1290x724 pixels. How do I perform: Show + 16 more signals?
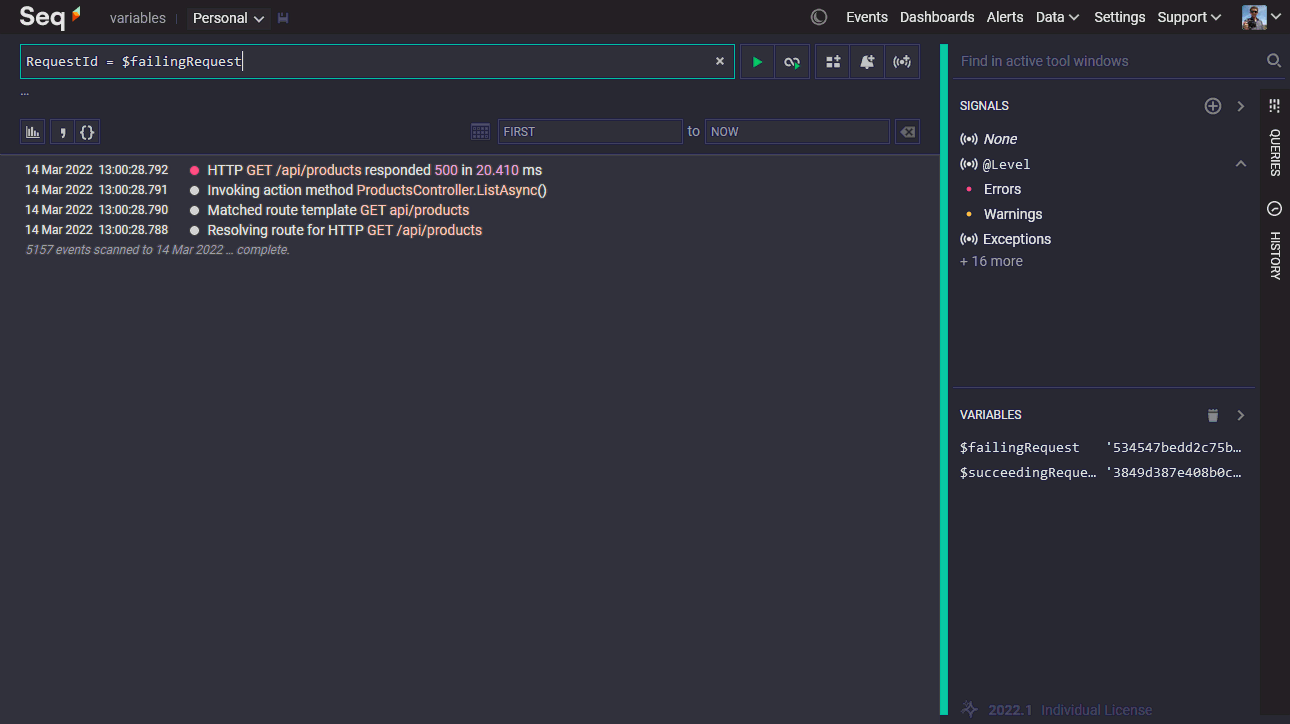point(991,261)
